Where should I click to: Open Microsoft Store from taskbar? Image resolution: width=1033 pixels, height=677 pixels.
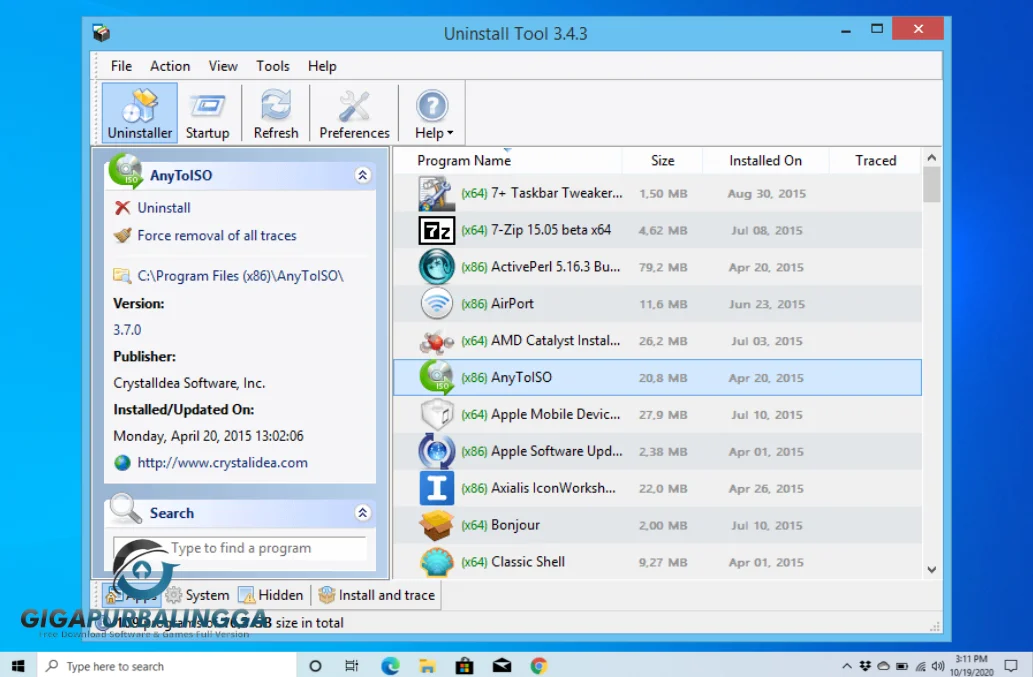(464, 666)
